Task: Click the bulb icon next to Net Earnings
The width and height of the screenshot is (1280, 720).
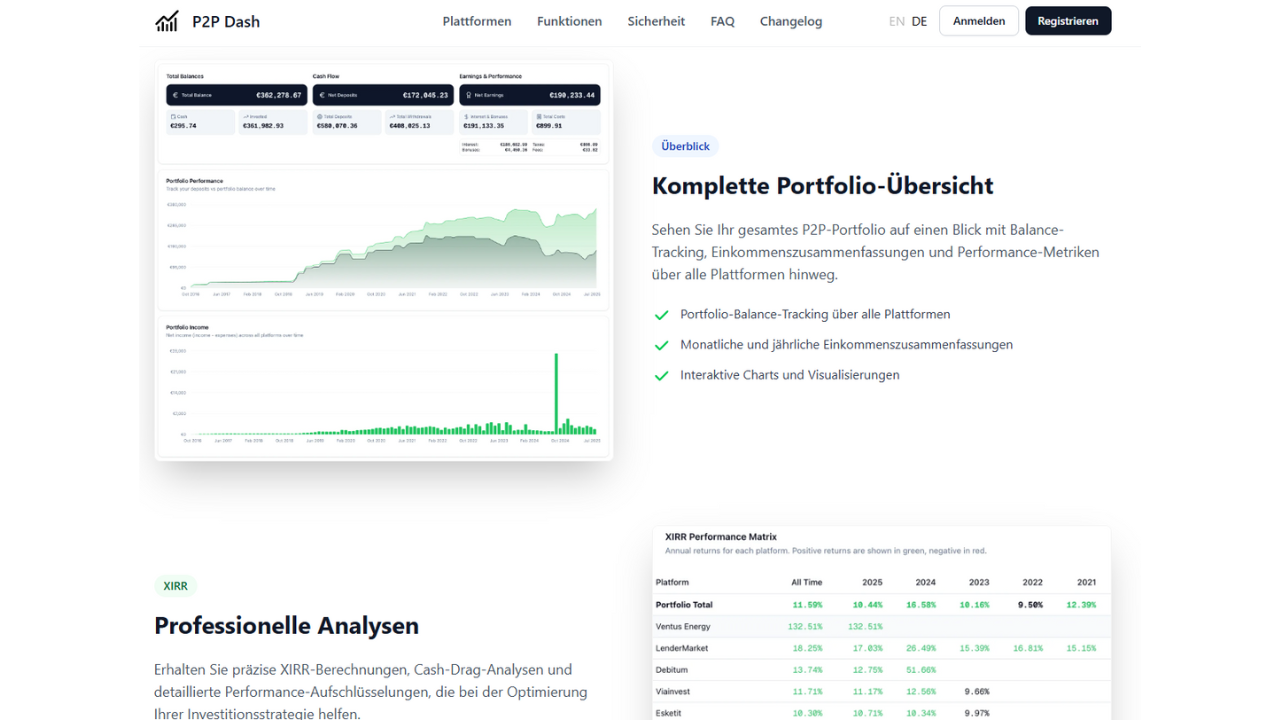Action: pos(469,95)
